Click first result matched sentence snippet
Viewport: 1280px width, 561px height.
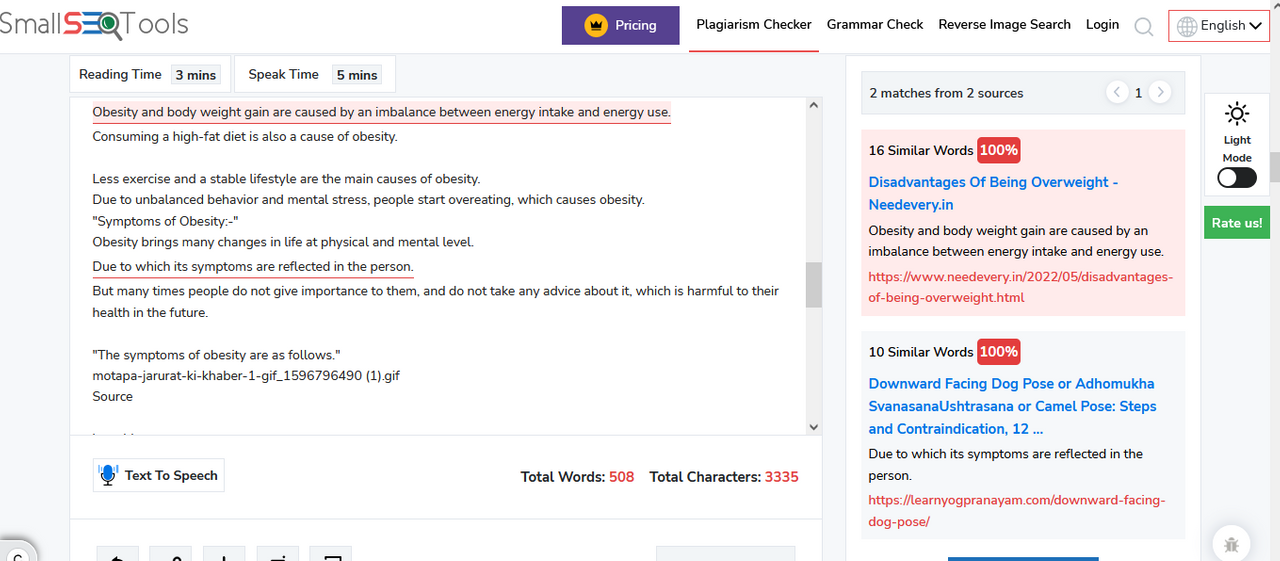click(1016, 241)
